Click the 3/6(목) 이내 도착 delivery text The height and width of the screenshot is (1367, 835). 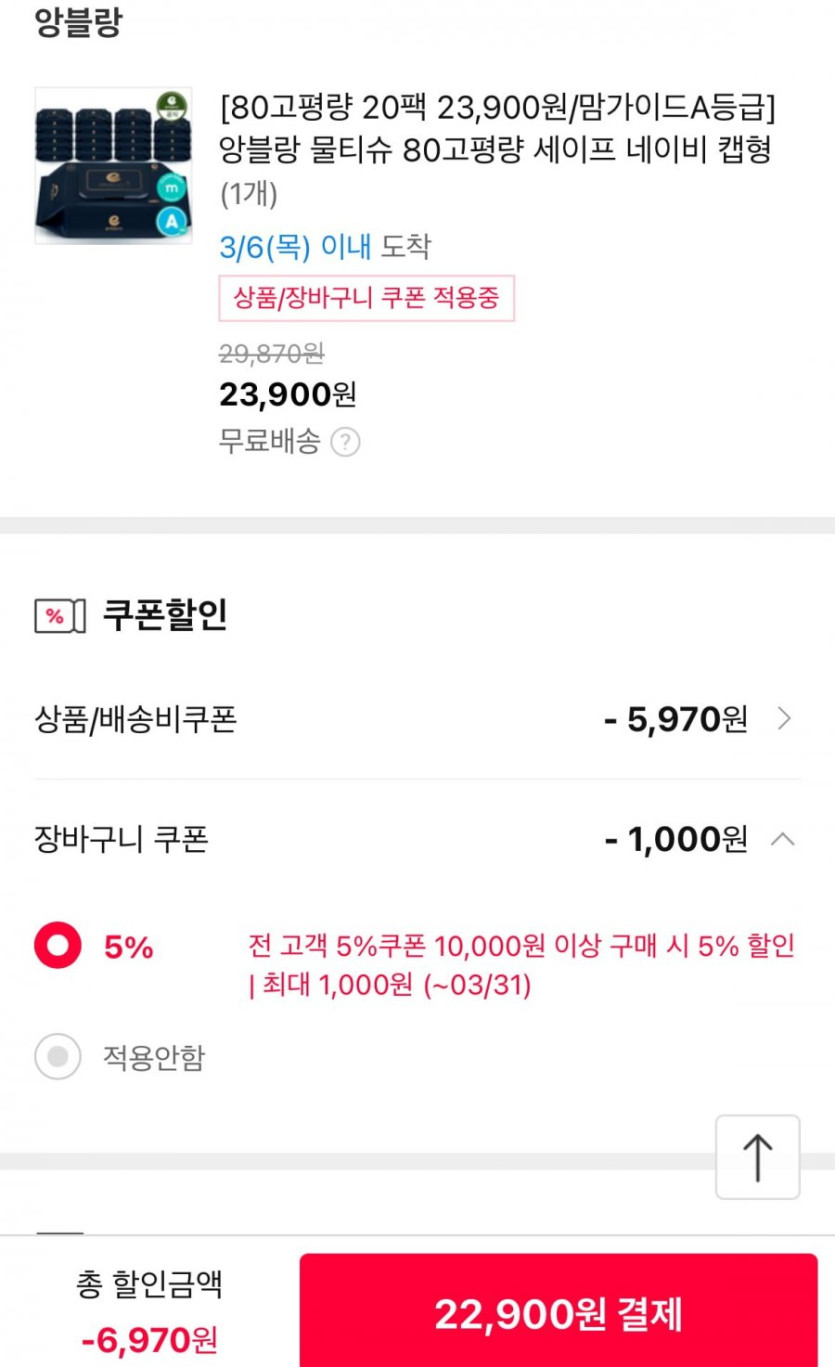(x=325, y=247)
